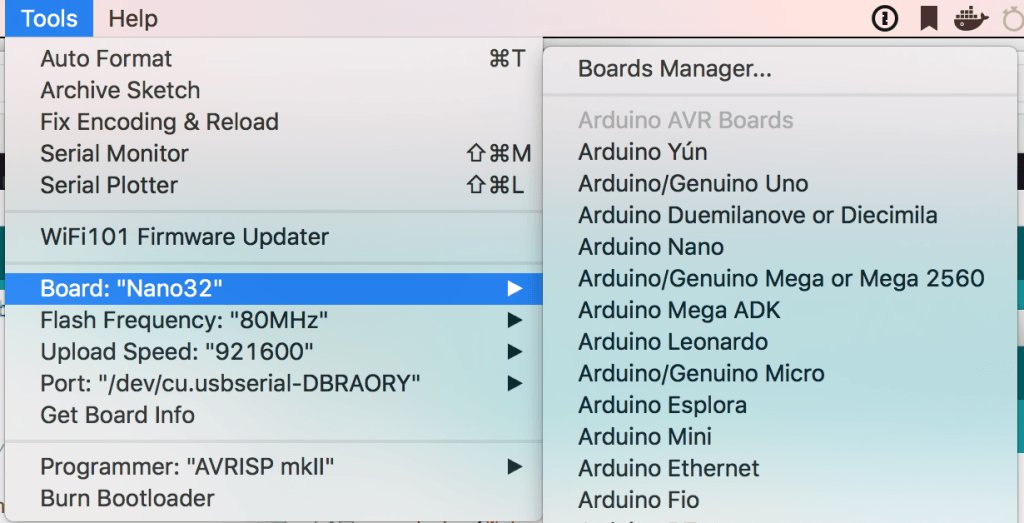Select Fix Encoding & Reload
Screen dimensions: 1024x523
point(274,122)
